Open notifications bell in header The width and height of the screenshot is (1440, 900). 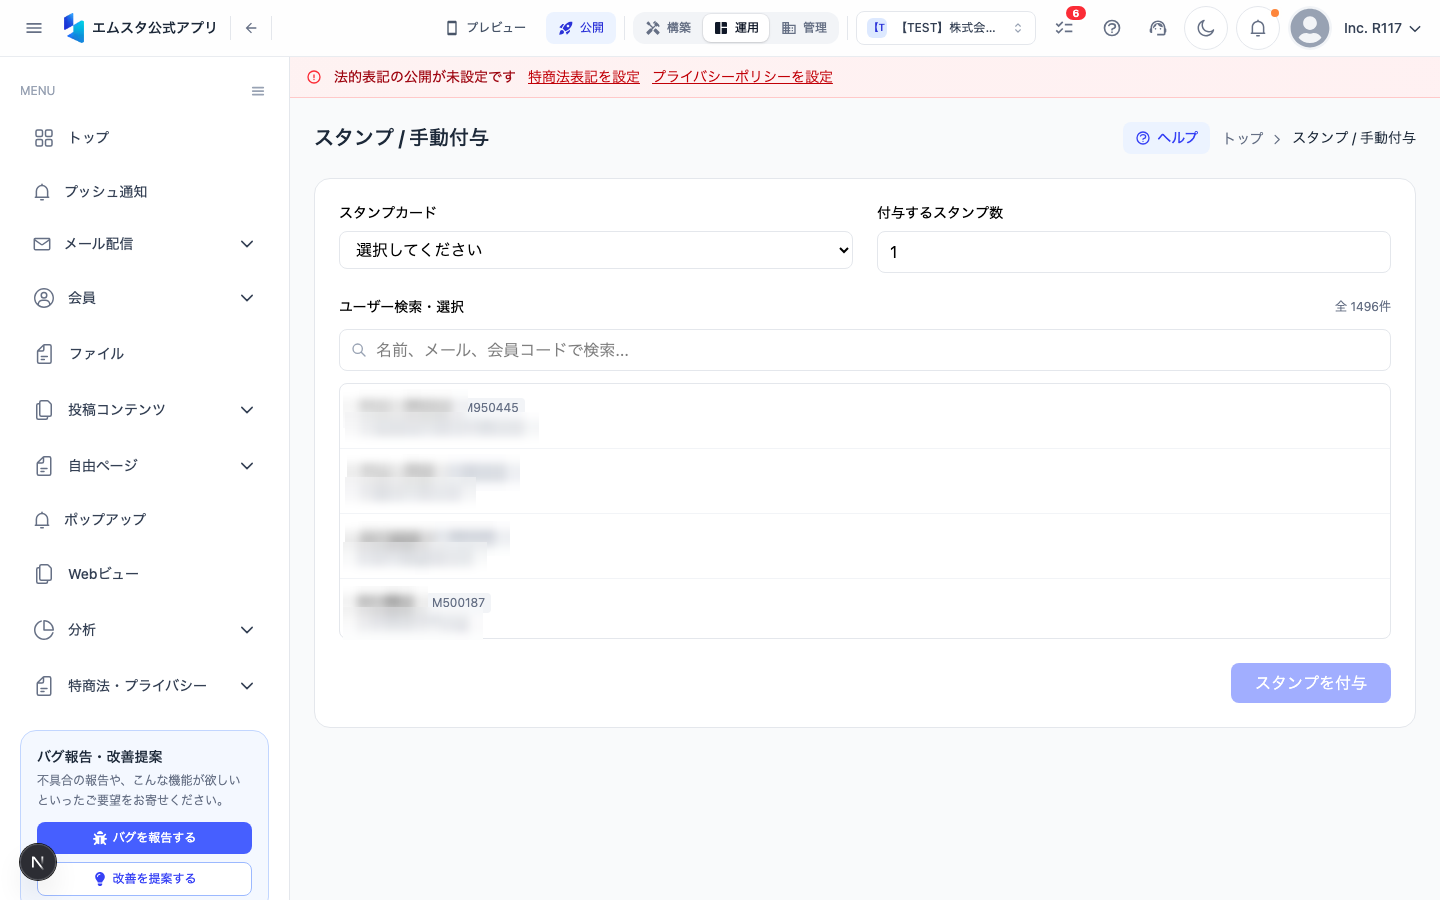coord(1258,28)
